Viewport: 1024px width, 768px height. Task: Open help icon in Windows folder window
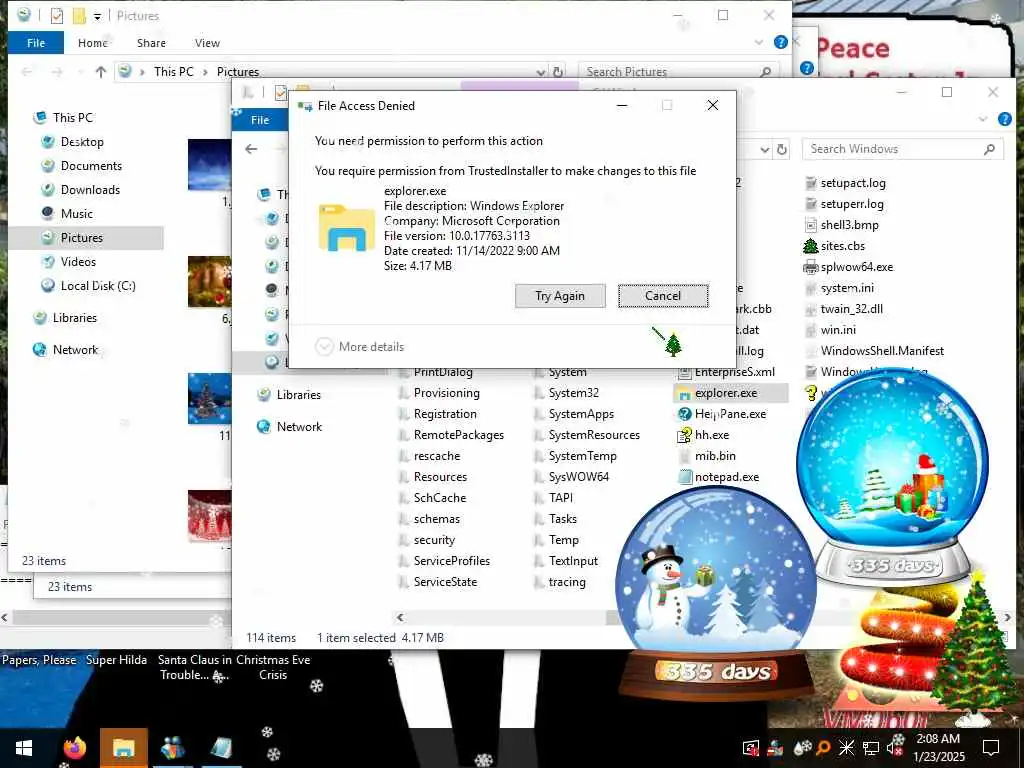point(1005,119)
